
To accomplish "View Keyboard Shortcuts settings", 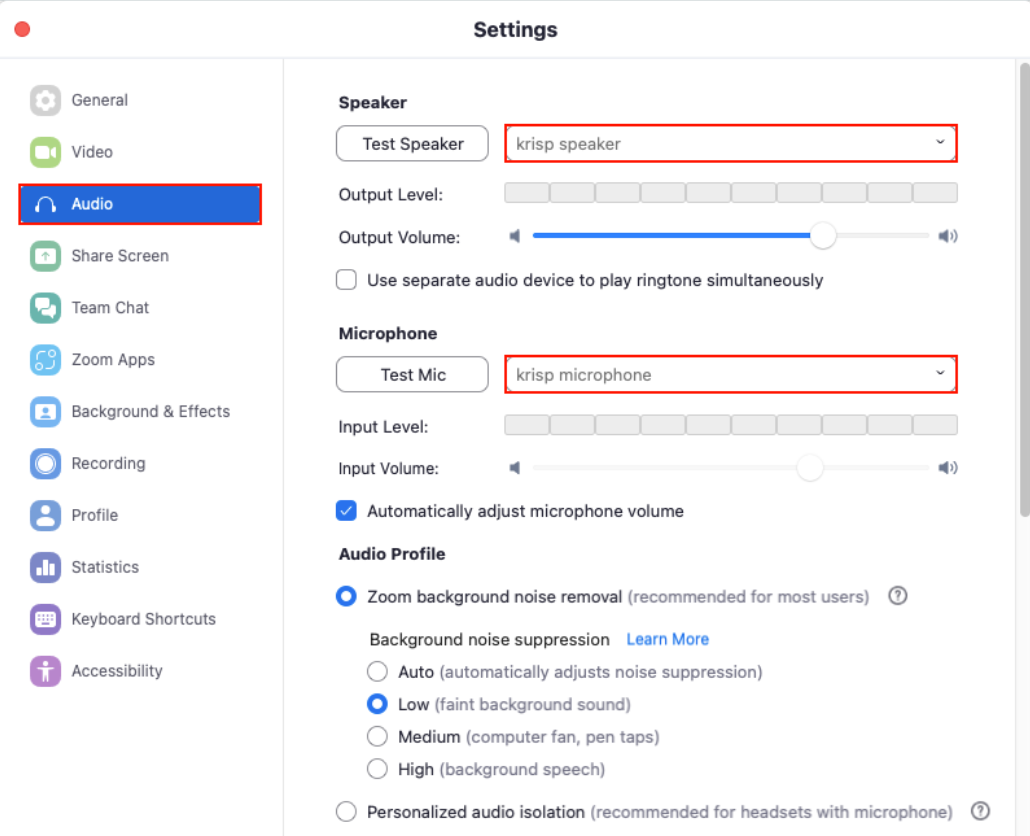I will click(x=46, y=619).
